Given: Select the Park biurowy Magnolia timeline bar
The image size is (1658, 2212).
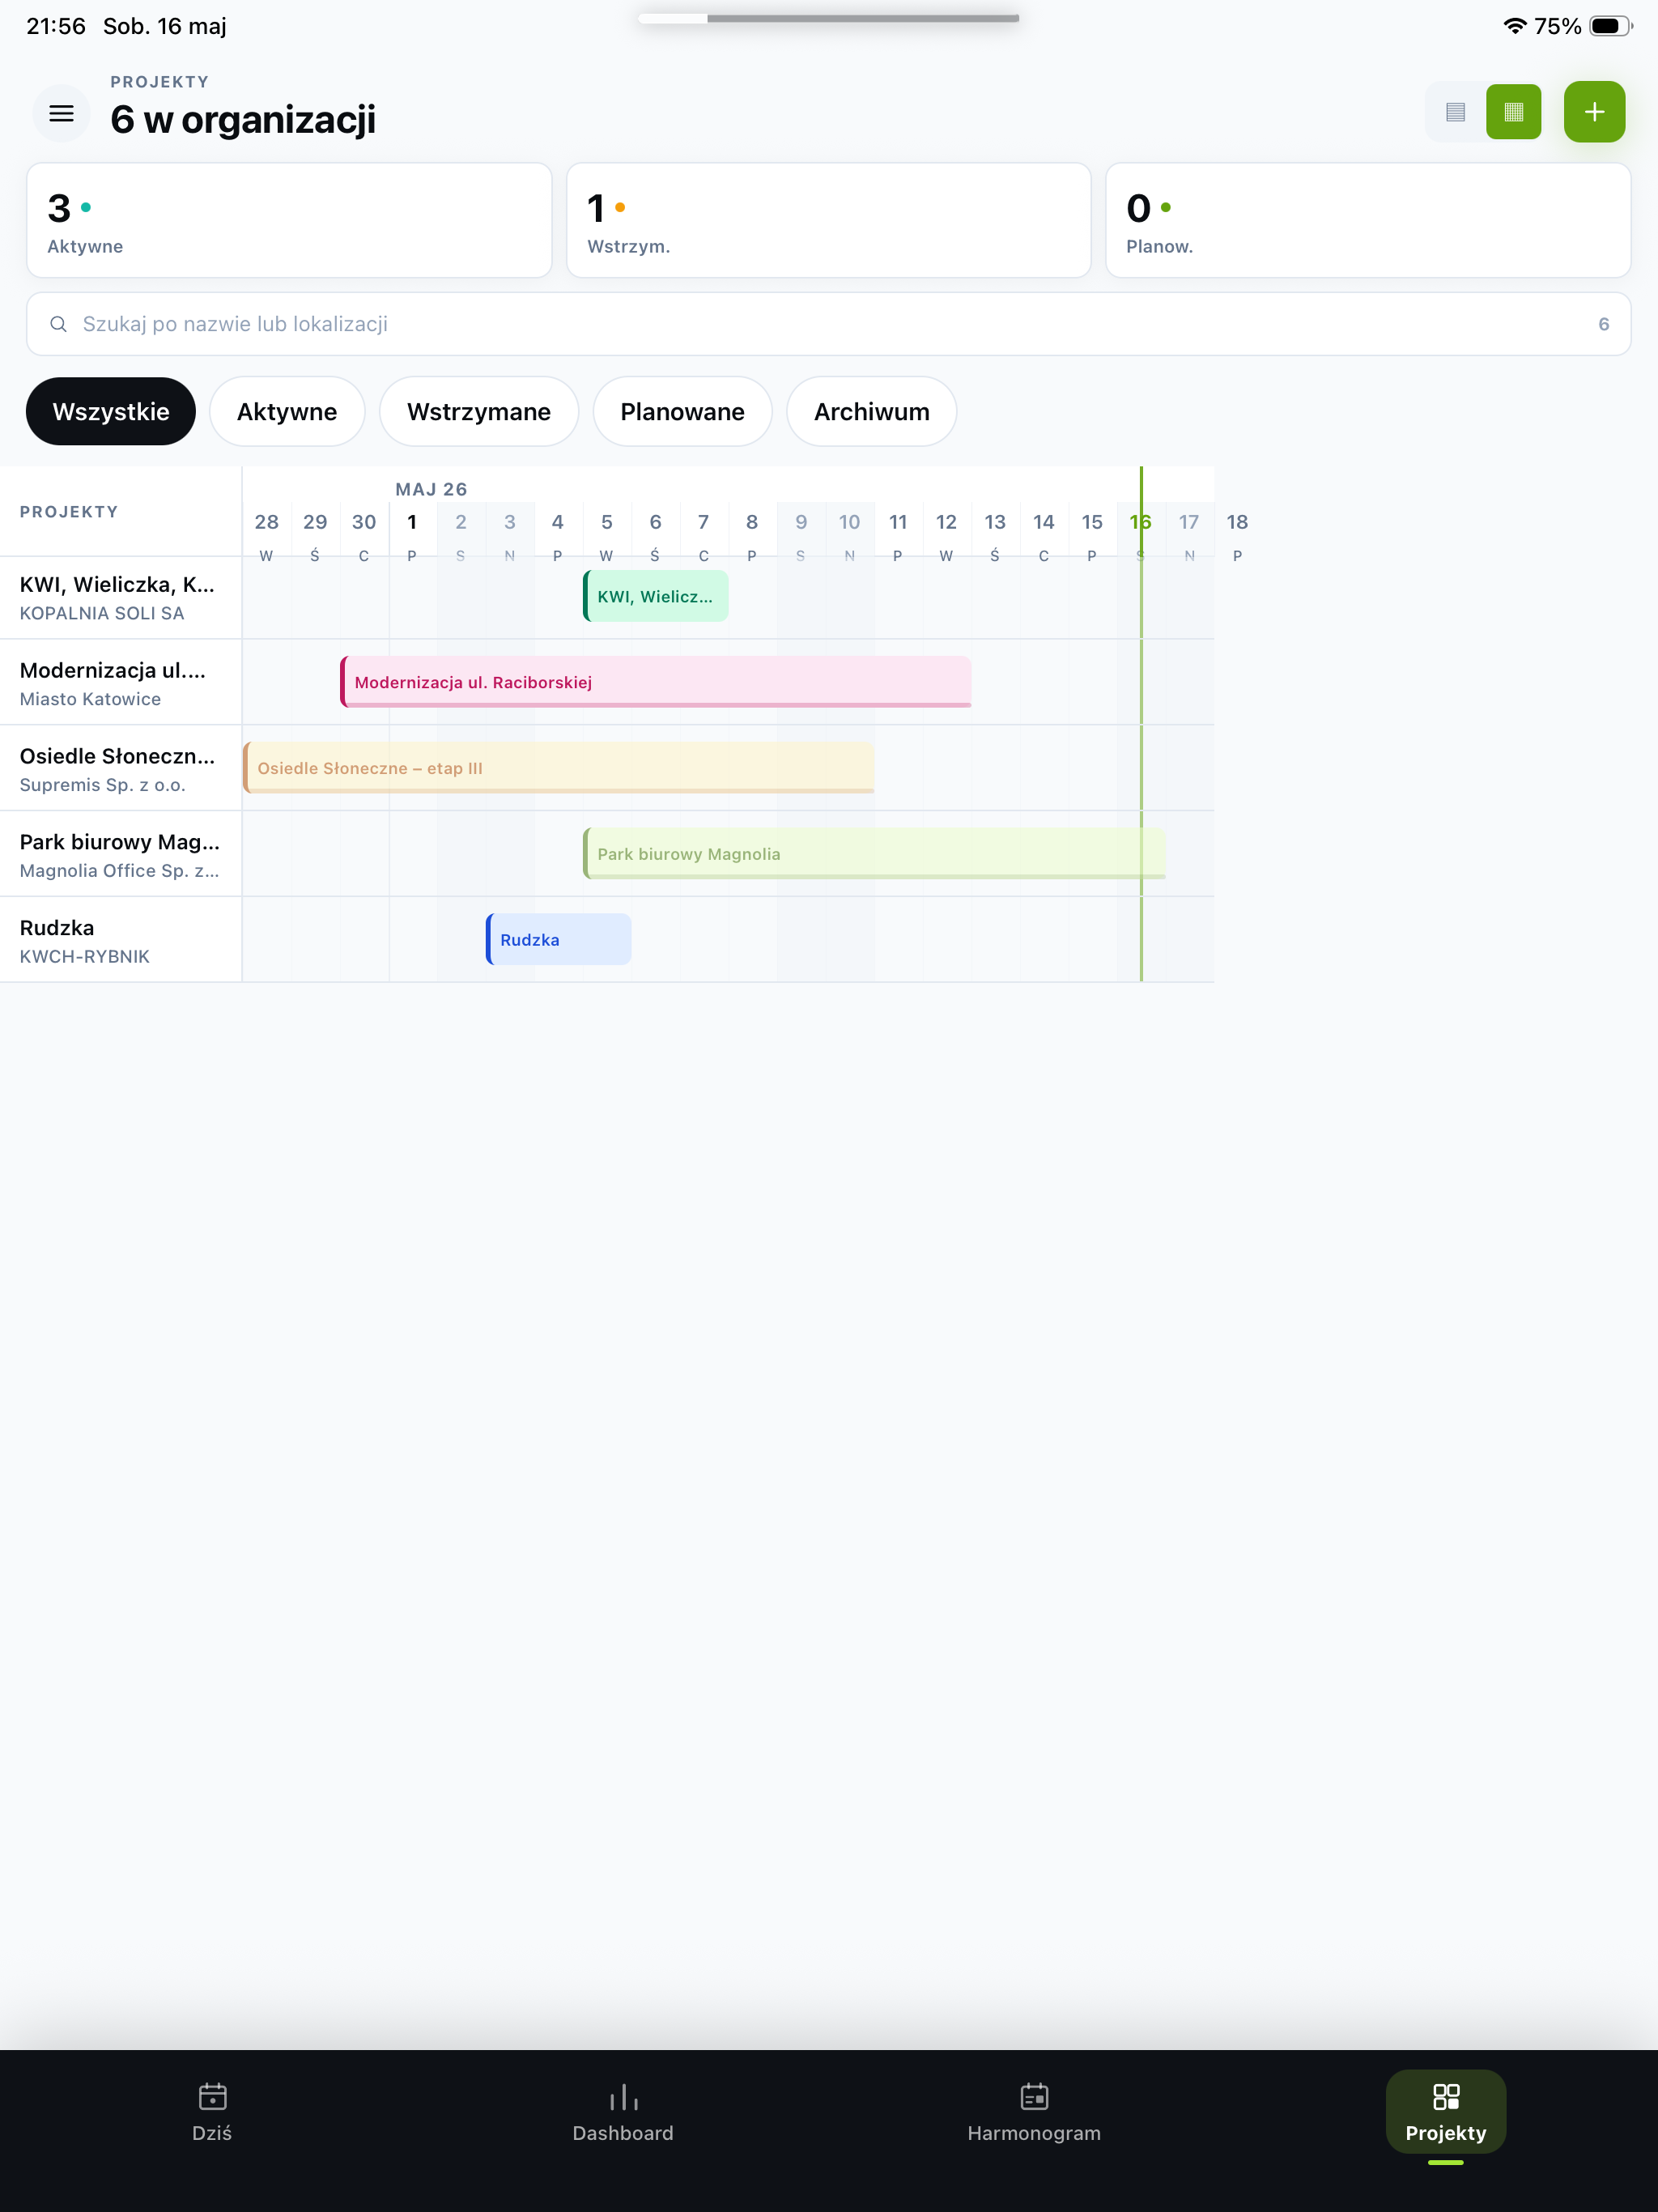Looking at the screenshot, I should pyautogui.click(x=874, y=854).
